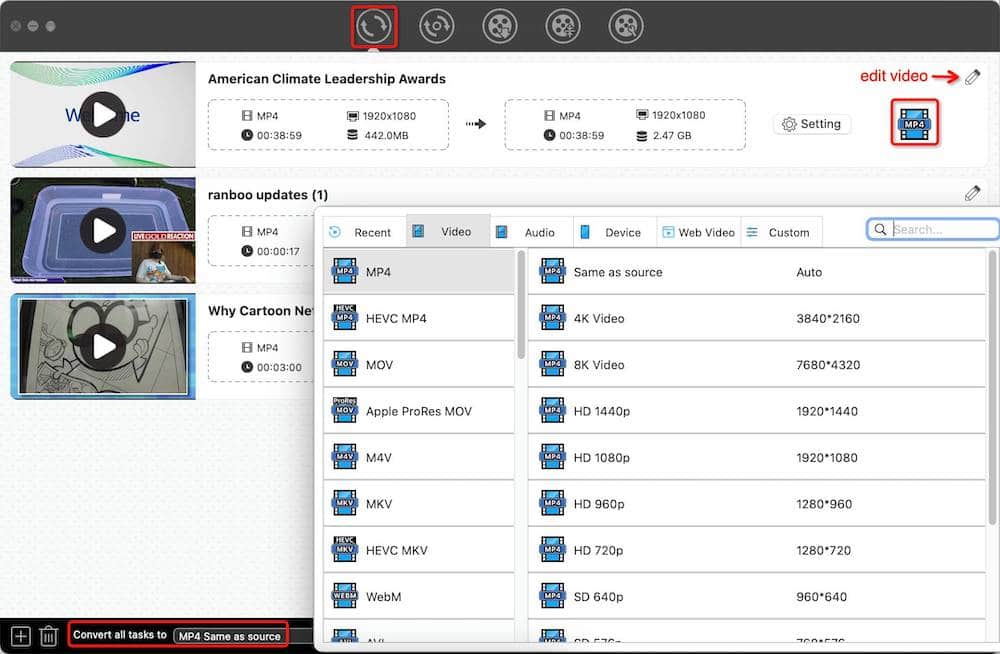This screenshot has width=1000, height=654.
Task: Click the format search field
Action: tap(940, 229)
